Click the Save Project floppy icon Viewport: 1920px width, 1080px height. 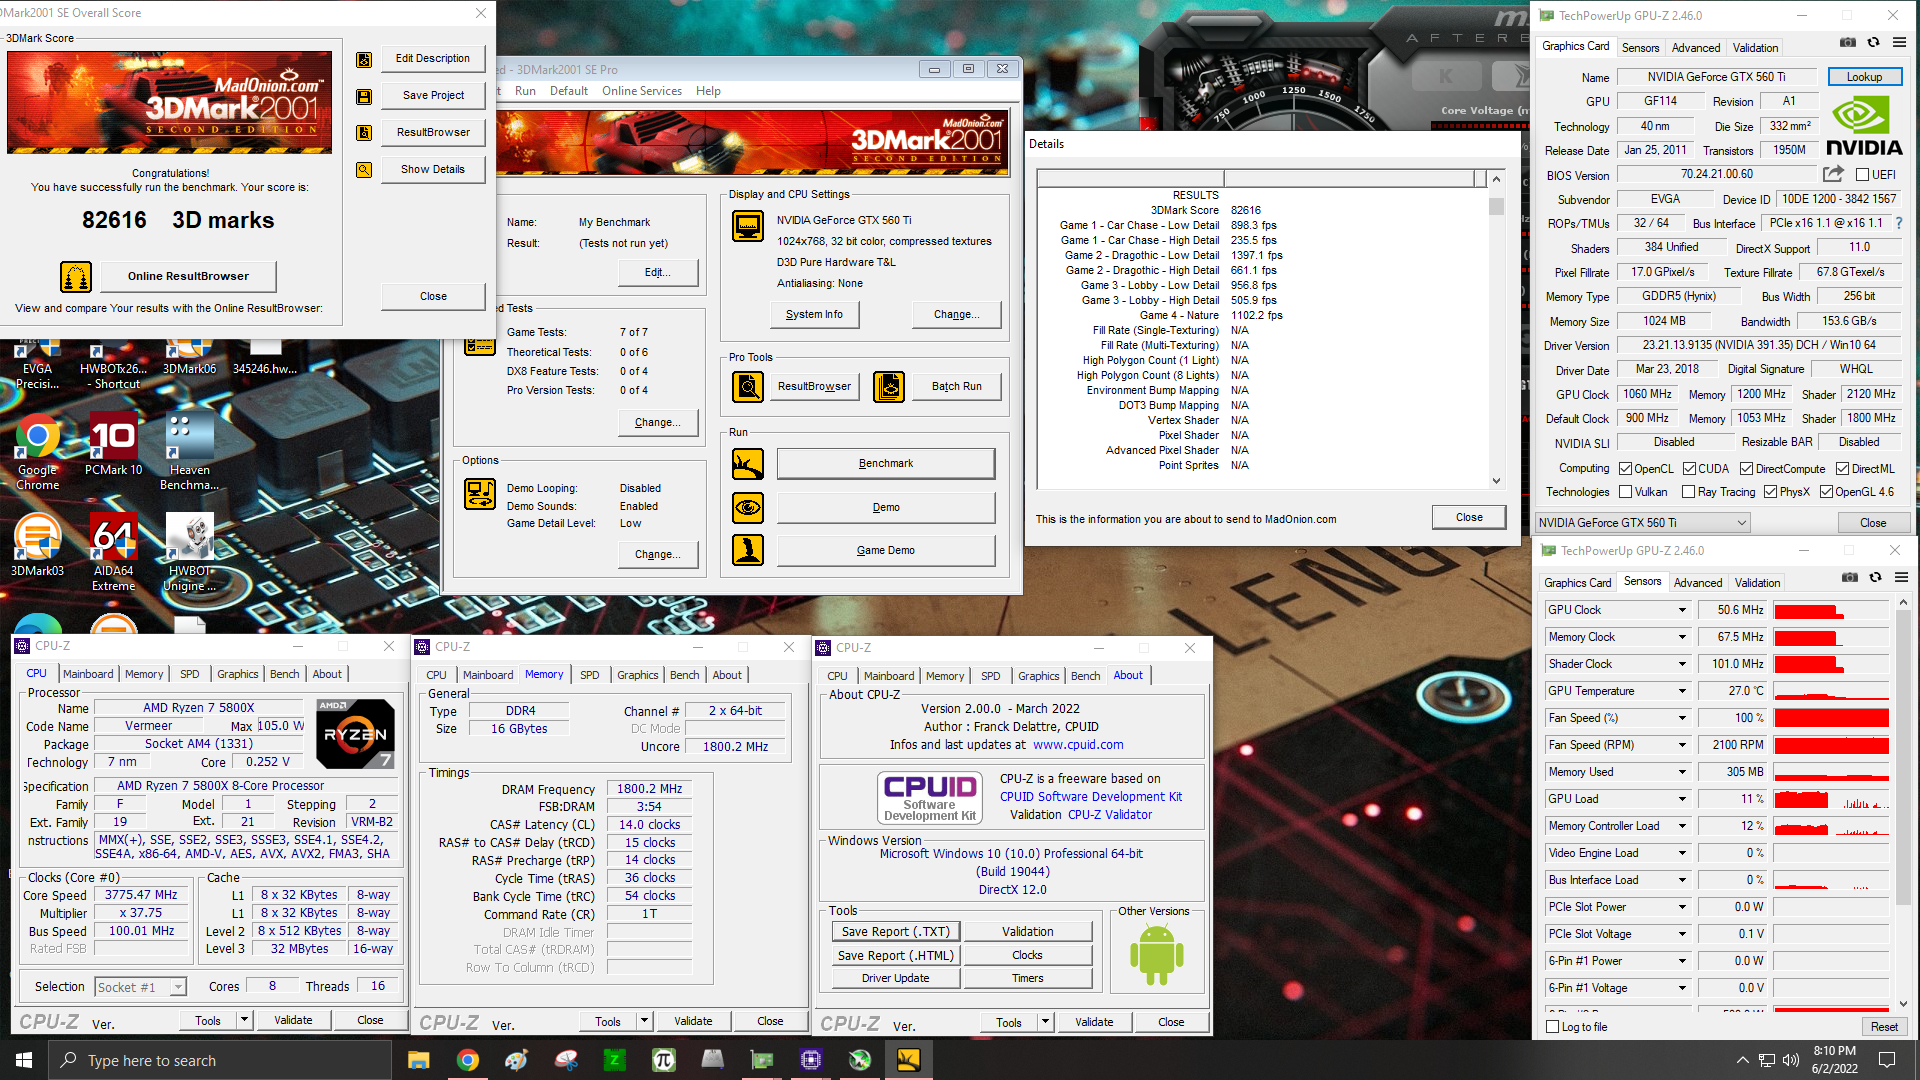[x=364, y=96]
